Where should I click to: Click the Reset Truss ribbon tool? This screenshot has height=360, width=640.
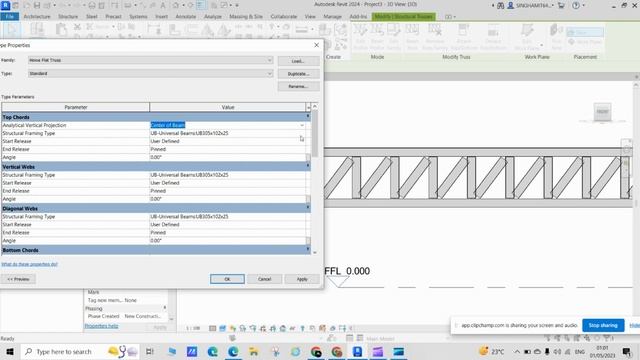pos(412,37)
